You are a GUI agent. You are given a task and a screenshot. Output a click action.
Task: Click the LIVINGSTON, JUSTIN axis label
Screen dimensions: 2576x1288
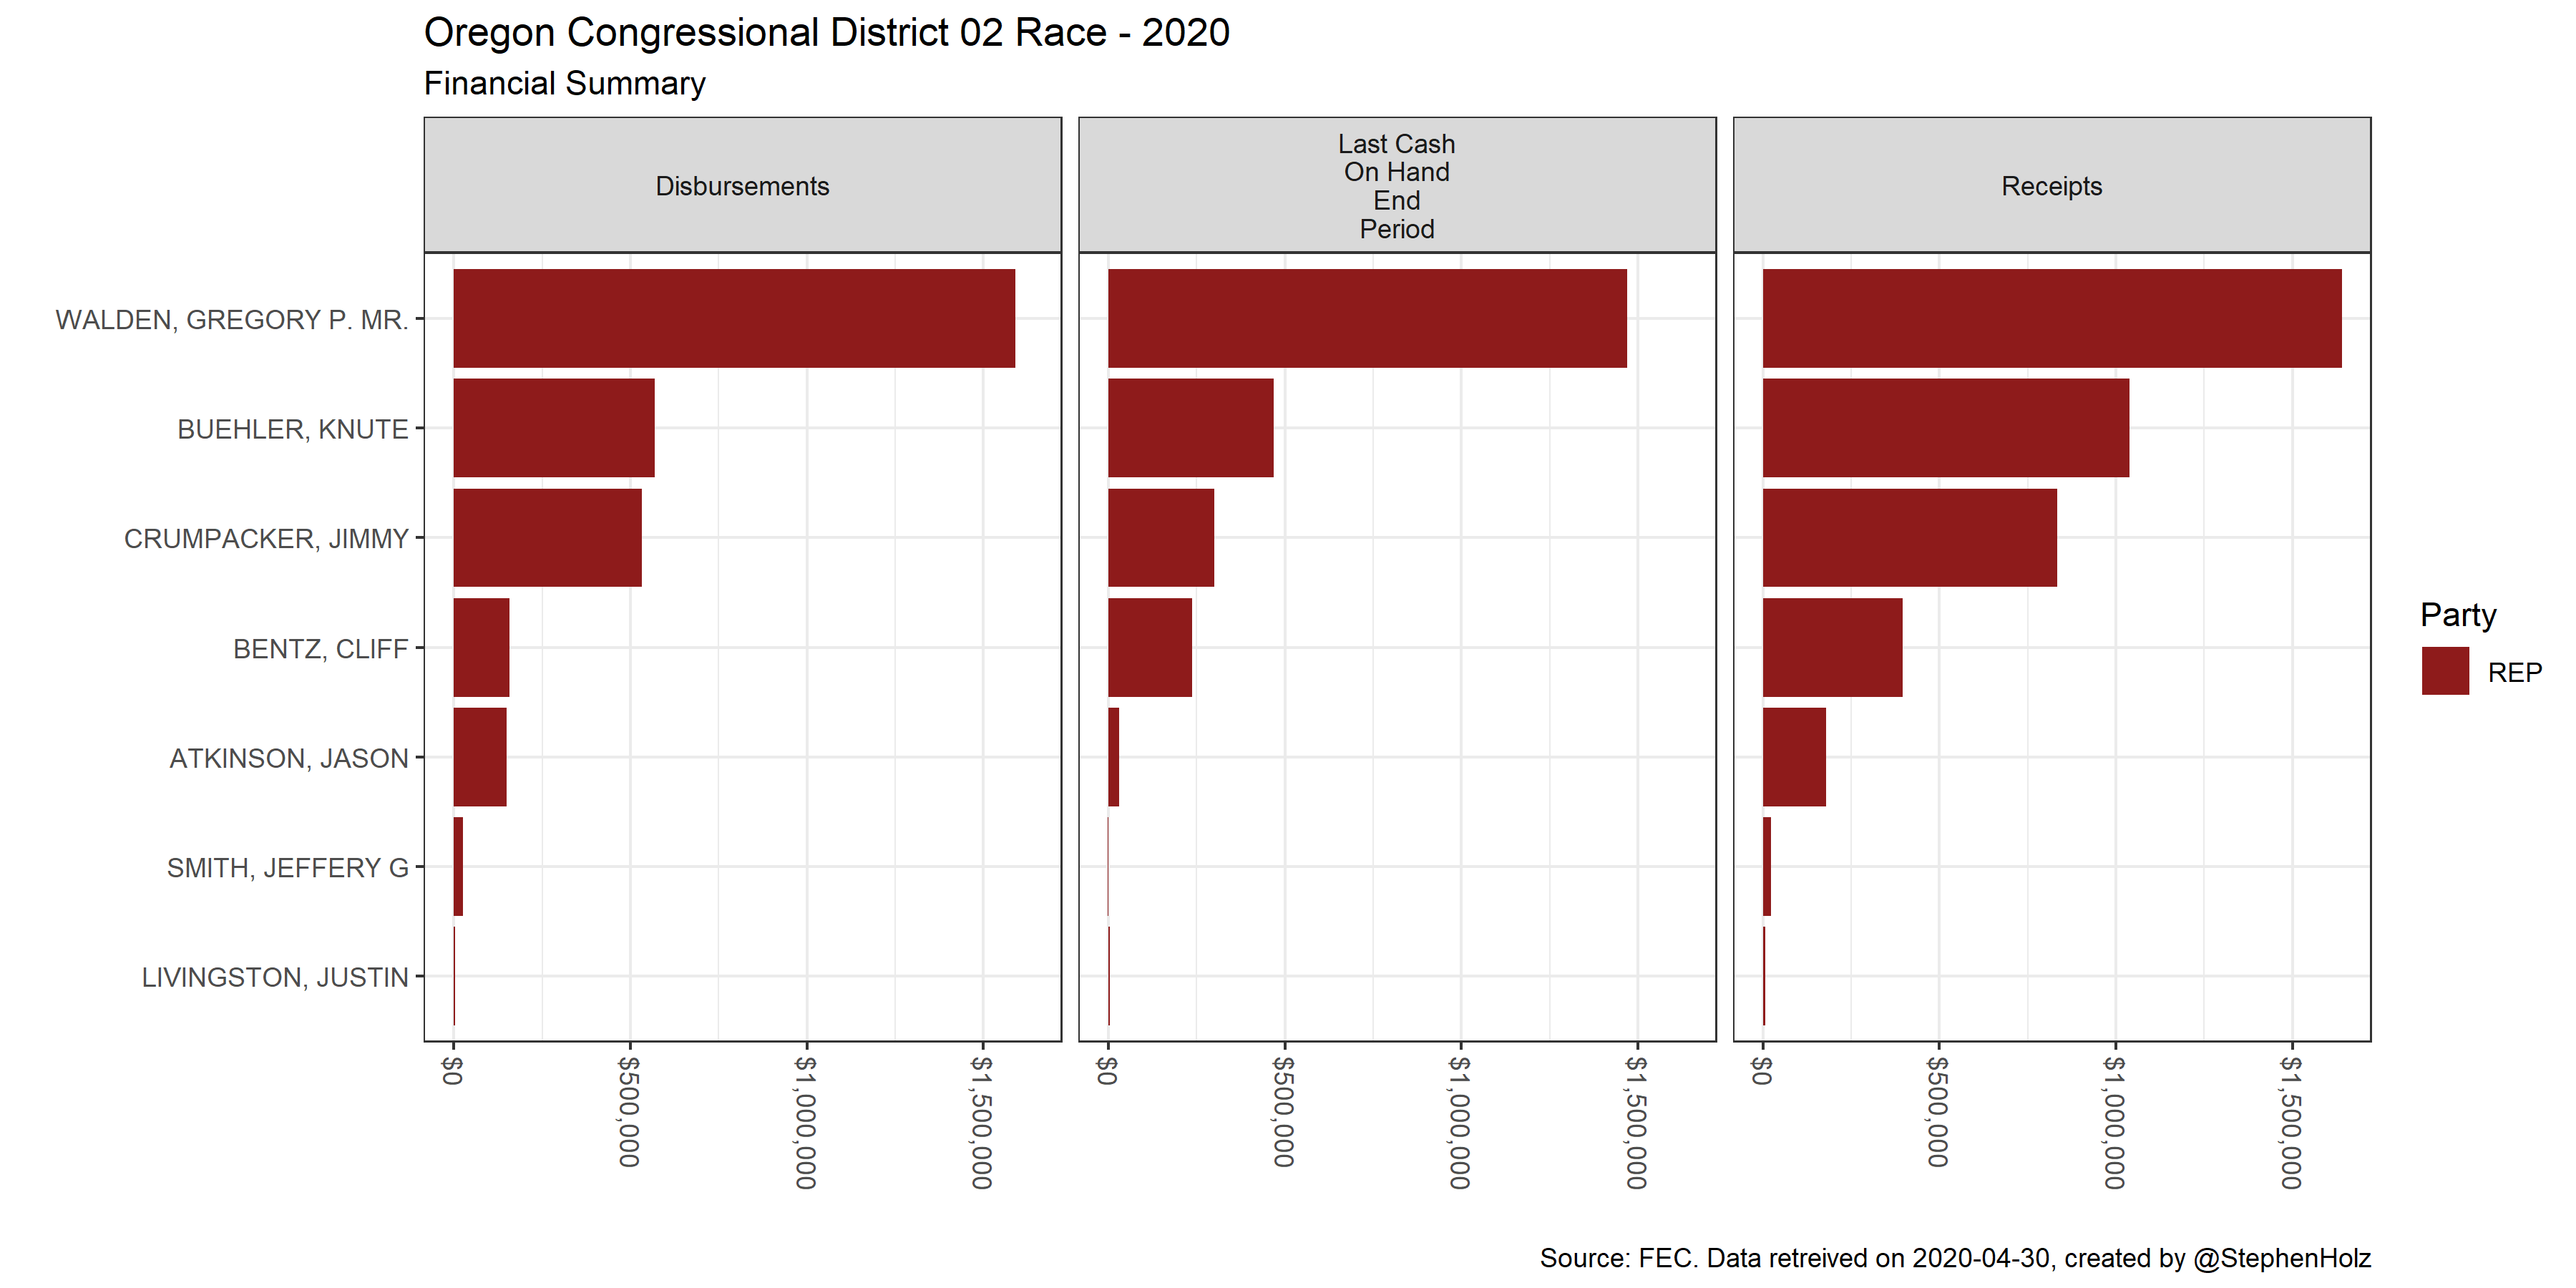click(274, 977)
